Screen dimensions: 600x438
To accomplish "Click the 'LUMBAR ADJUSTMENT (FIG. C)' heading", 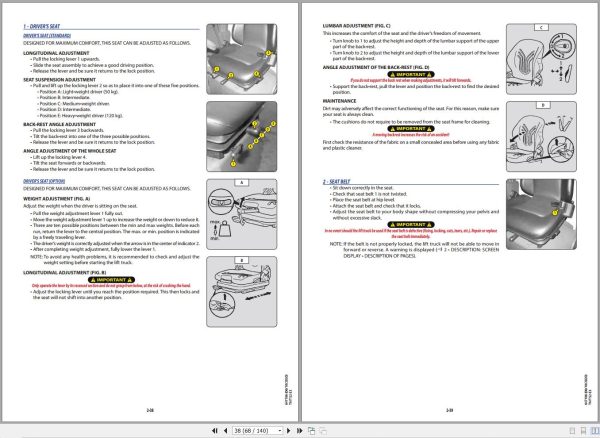I will click(x=357, y=26).
